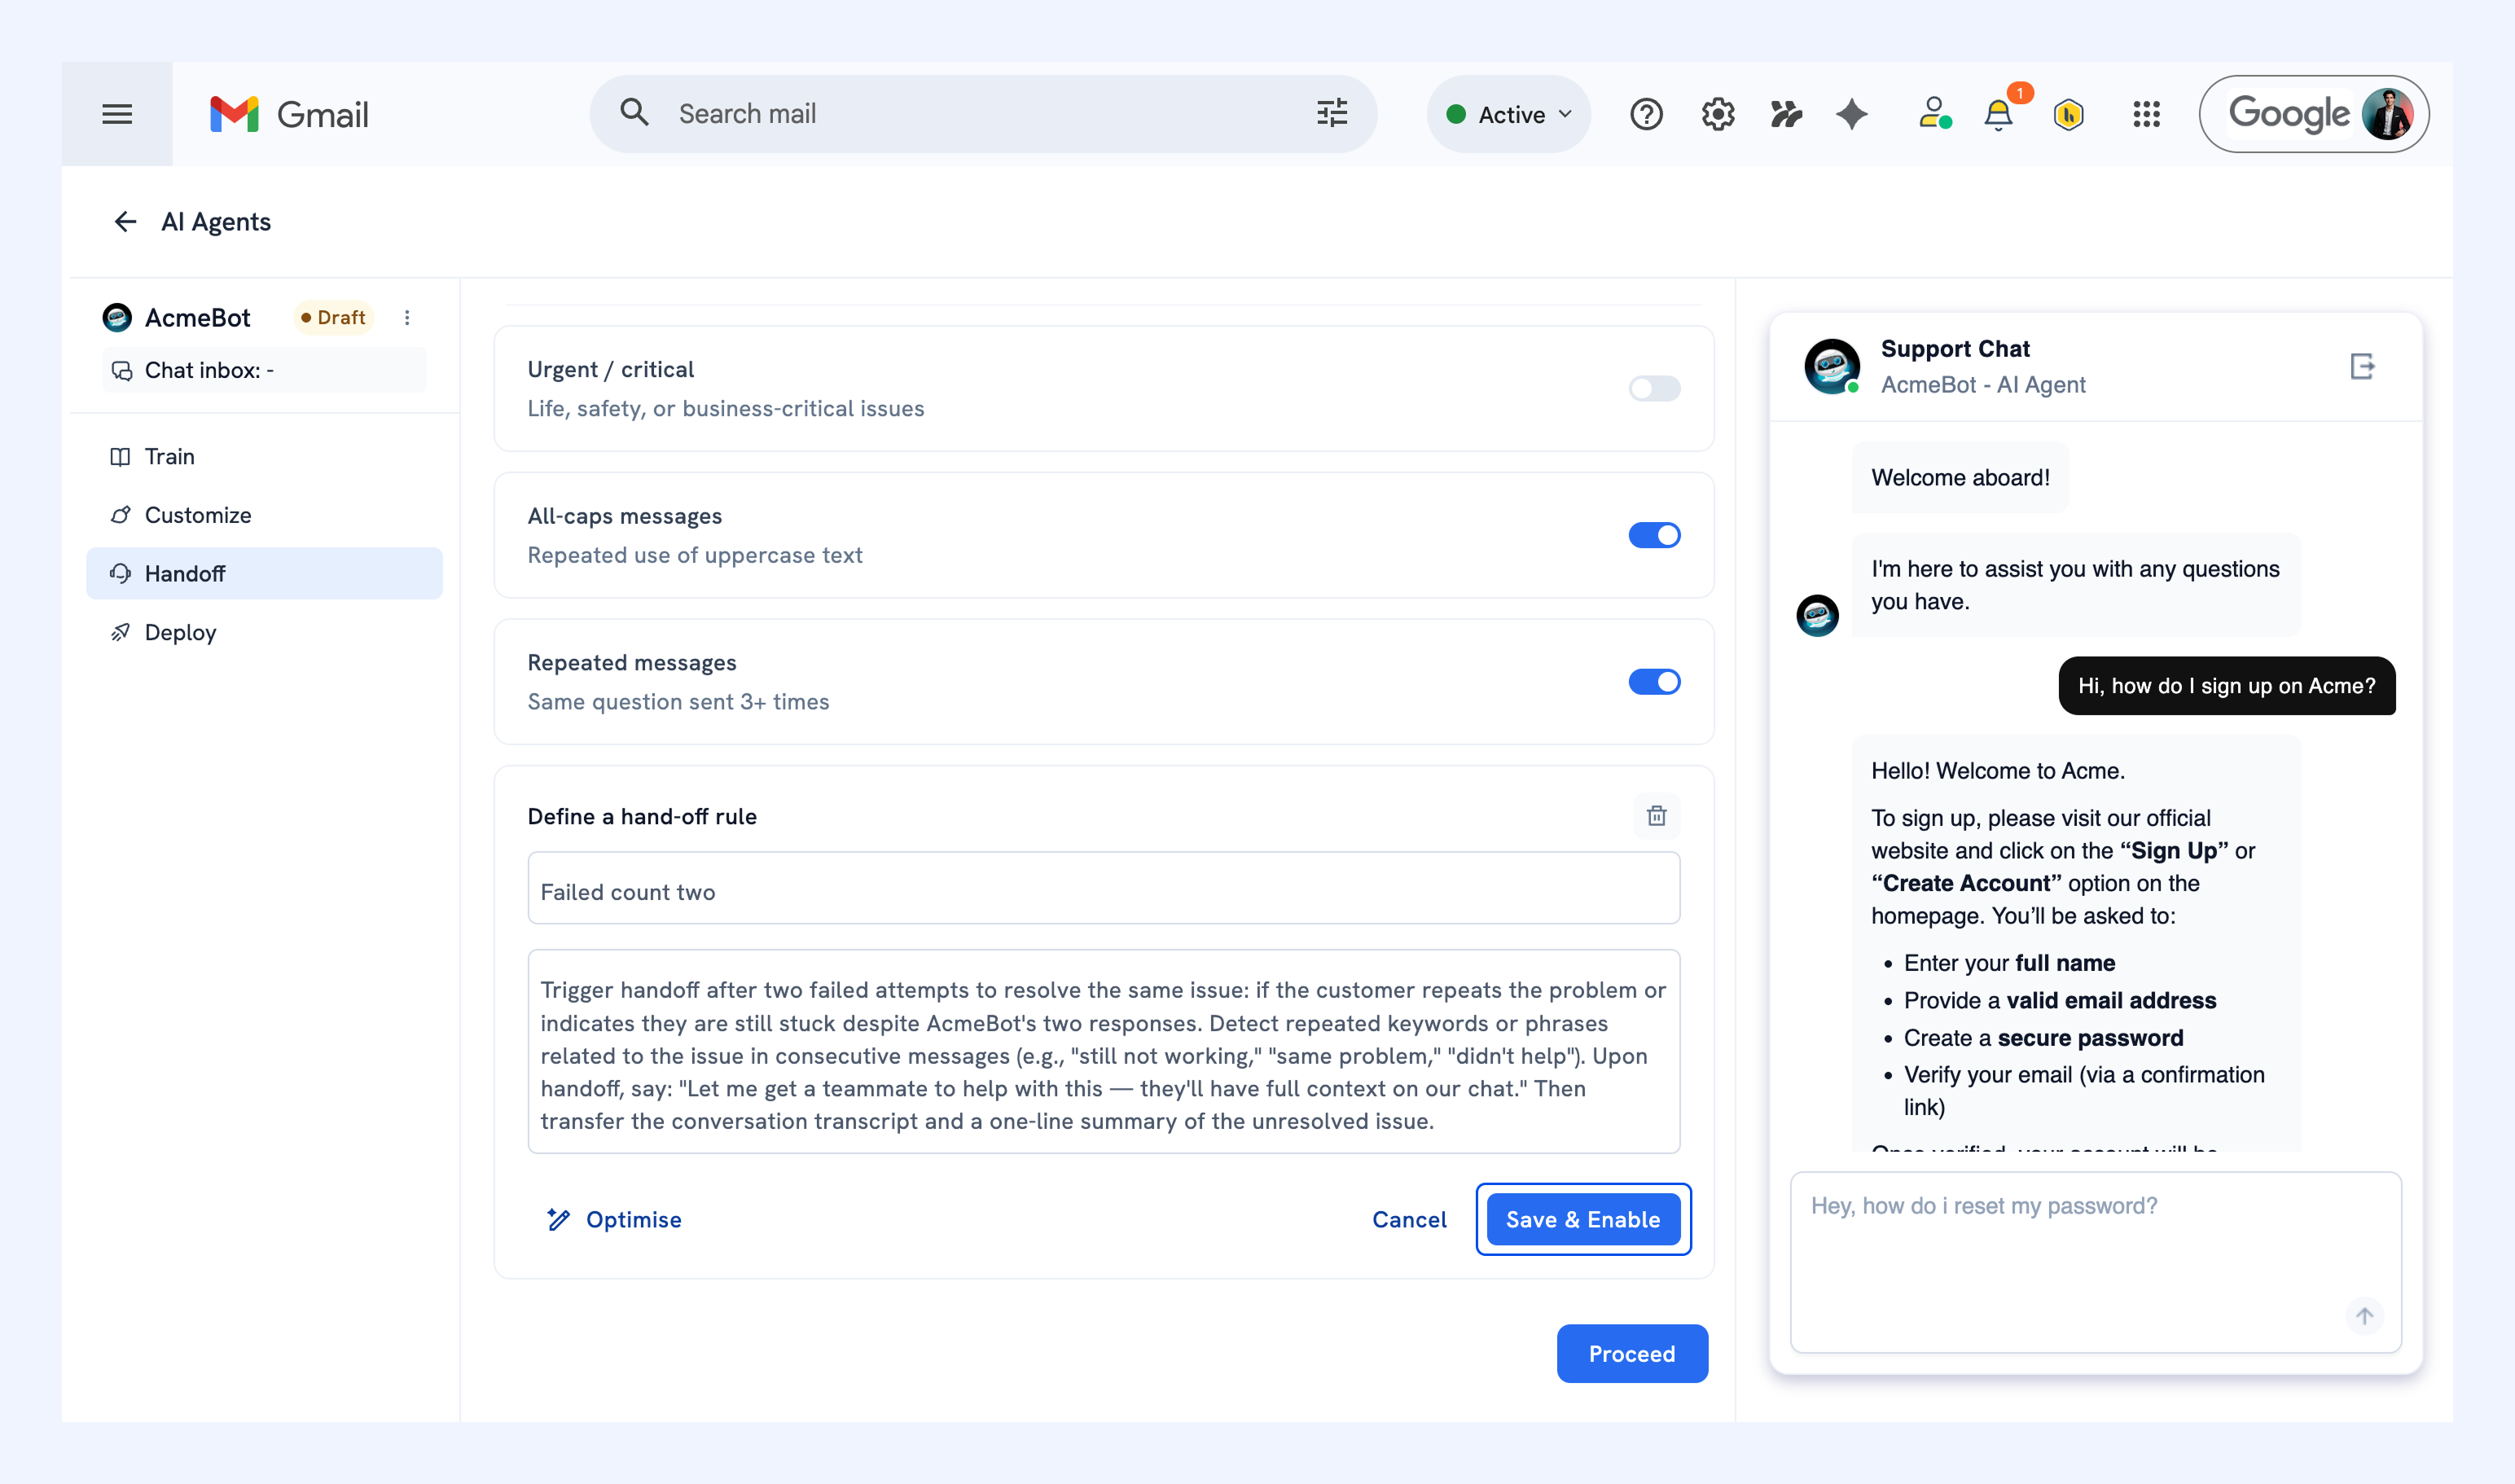This screenshot has width=2515, height=1484.
Task: Click the AcmeBot avatar in sidebar
Action: (x=117, y=317)
